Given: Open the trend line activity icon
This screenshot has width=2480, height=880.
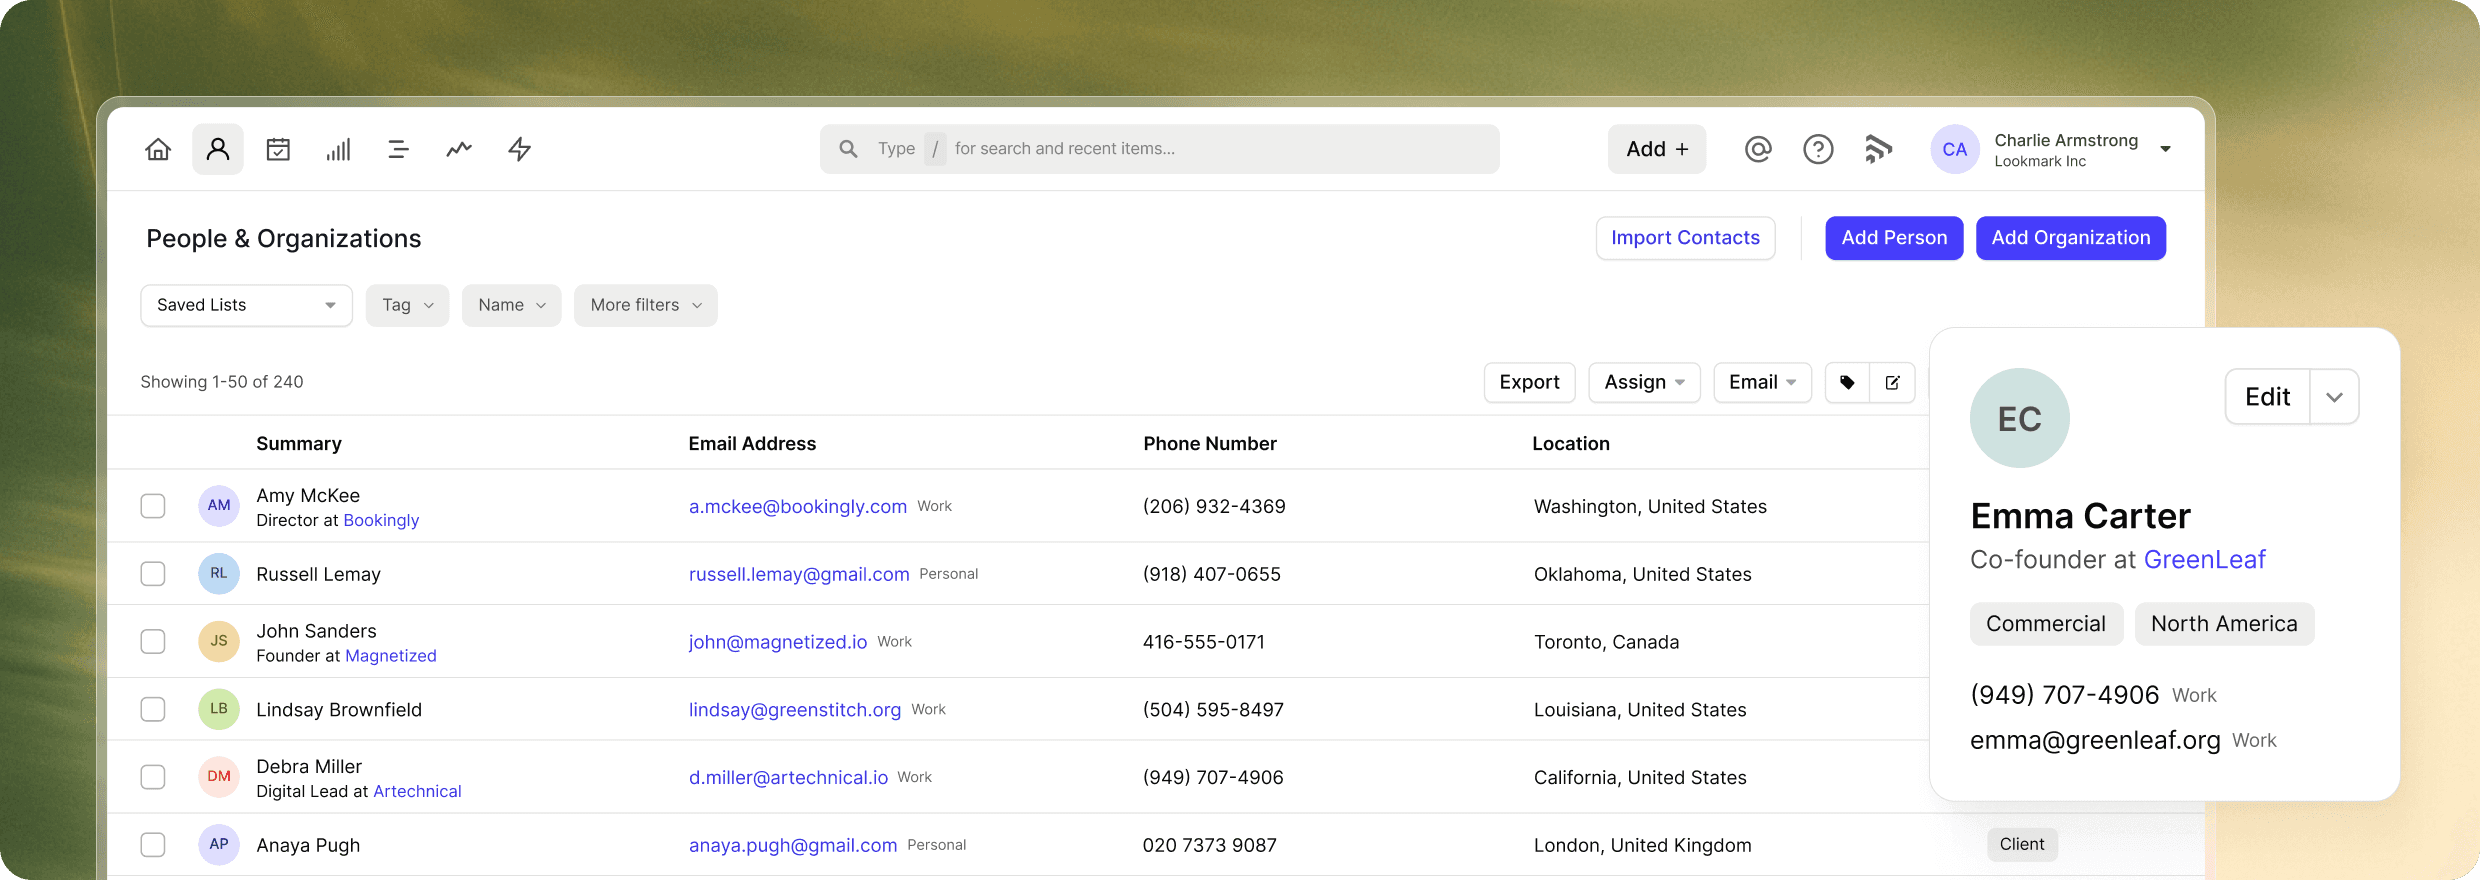Looking at the screenshot, I should tap(459, 149).
